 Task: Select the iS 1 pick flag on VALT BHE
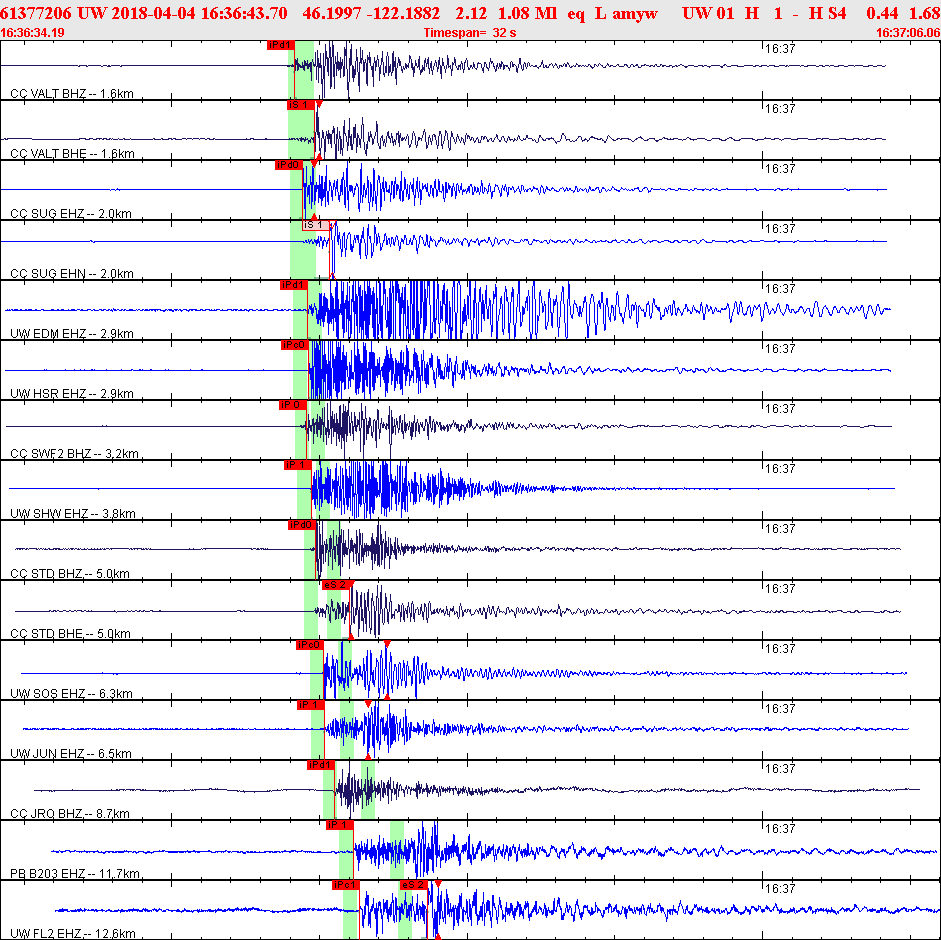point(300,105)
